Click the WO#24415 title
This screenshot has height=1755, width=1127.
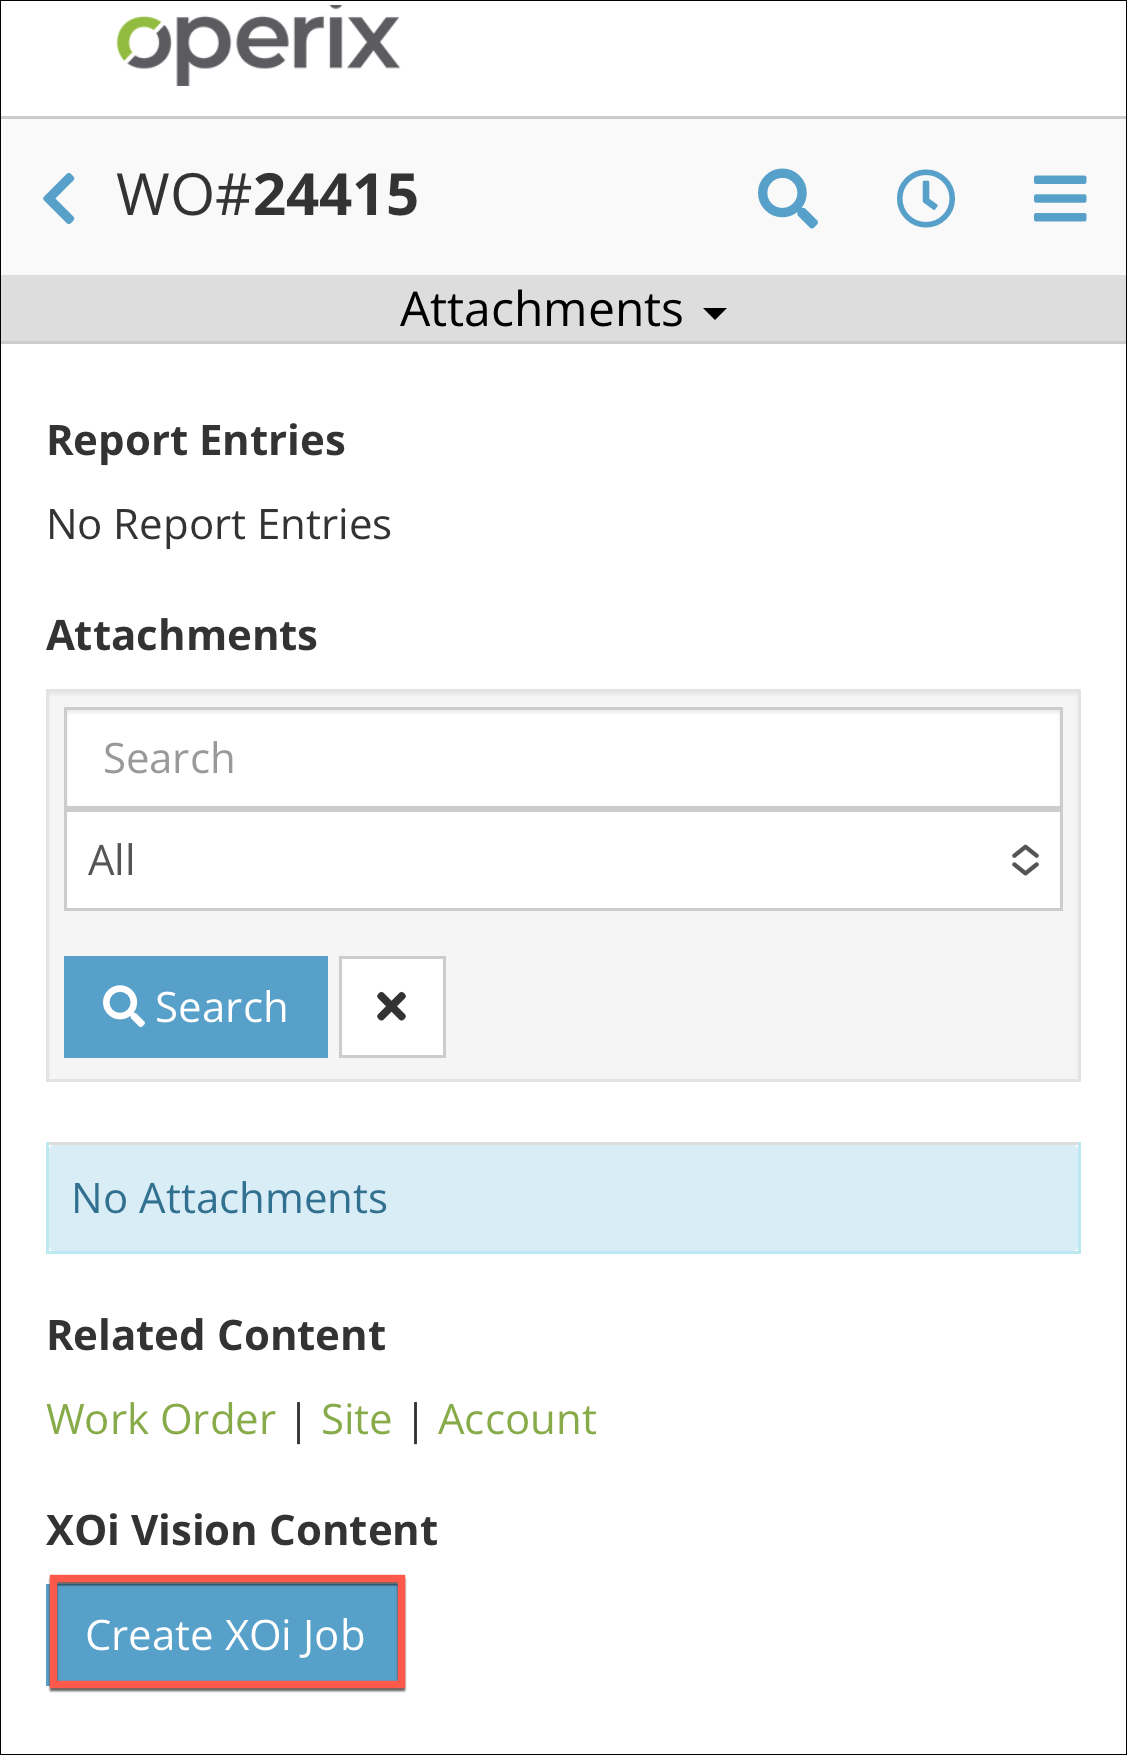click(267, 195)
